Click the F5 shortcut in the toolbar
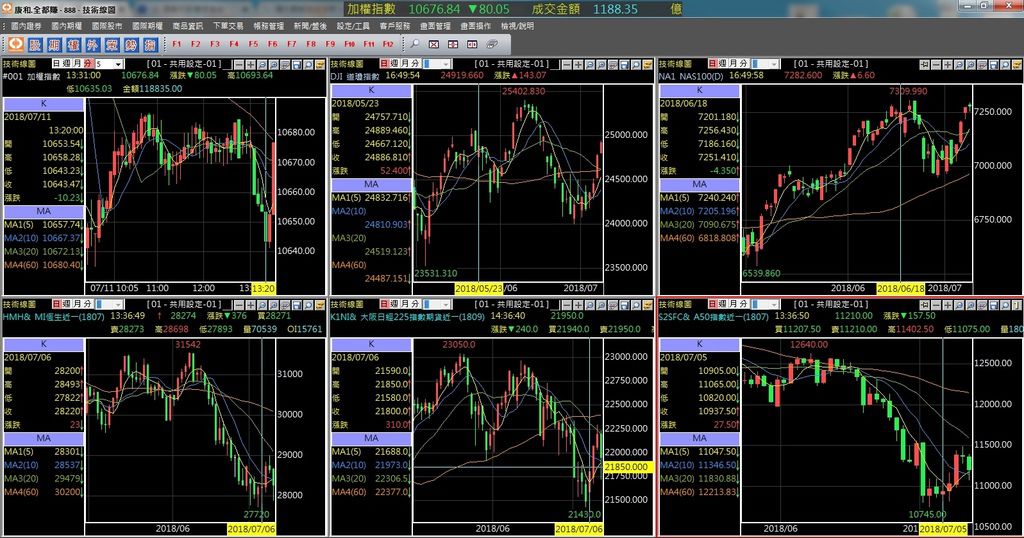 click(253, 44)
